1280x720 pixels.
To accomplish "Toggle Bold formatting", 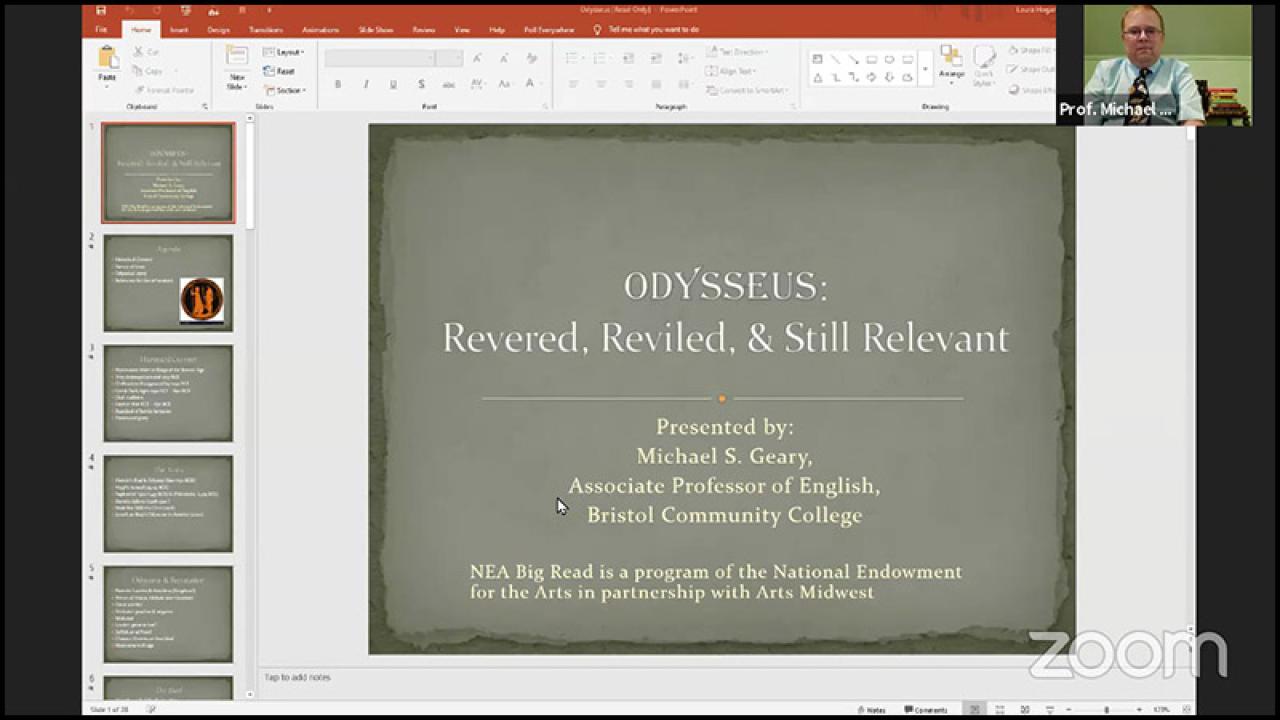I will (338, 84).
